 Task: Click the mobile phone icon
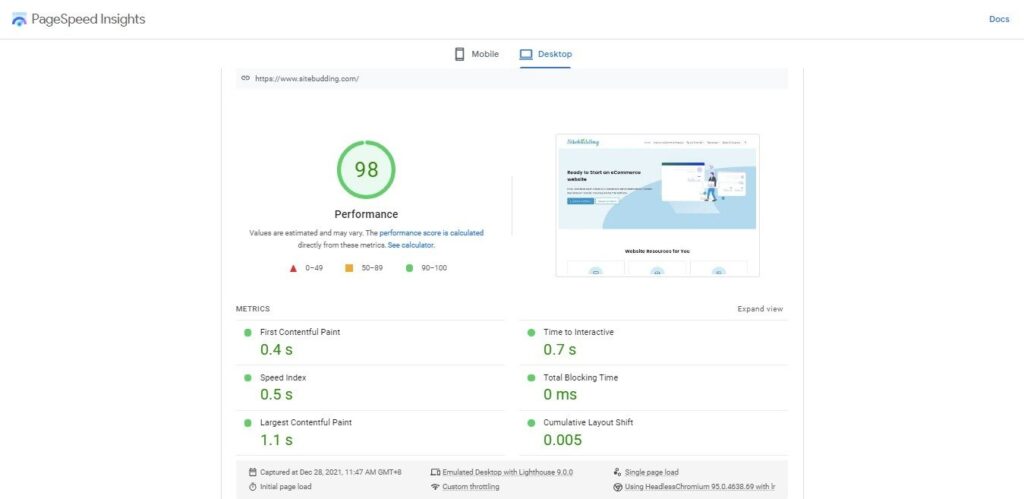click(x=460, y=54)
